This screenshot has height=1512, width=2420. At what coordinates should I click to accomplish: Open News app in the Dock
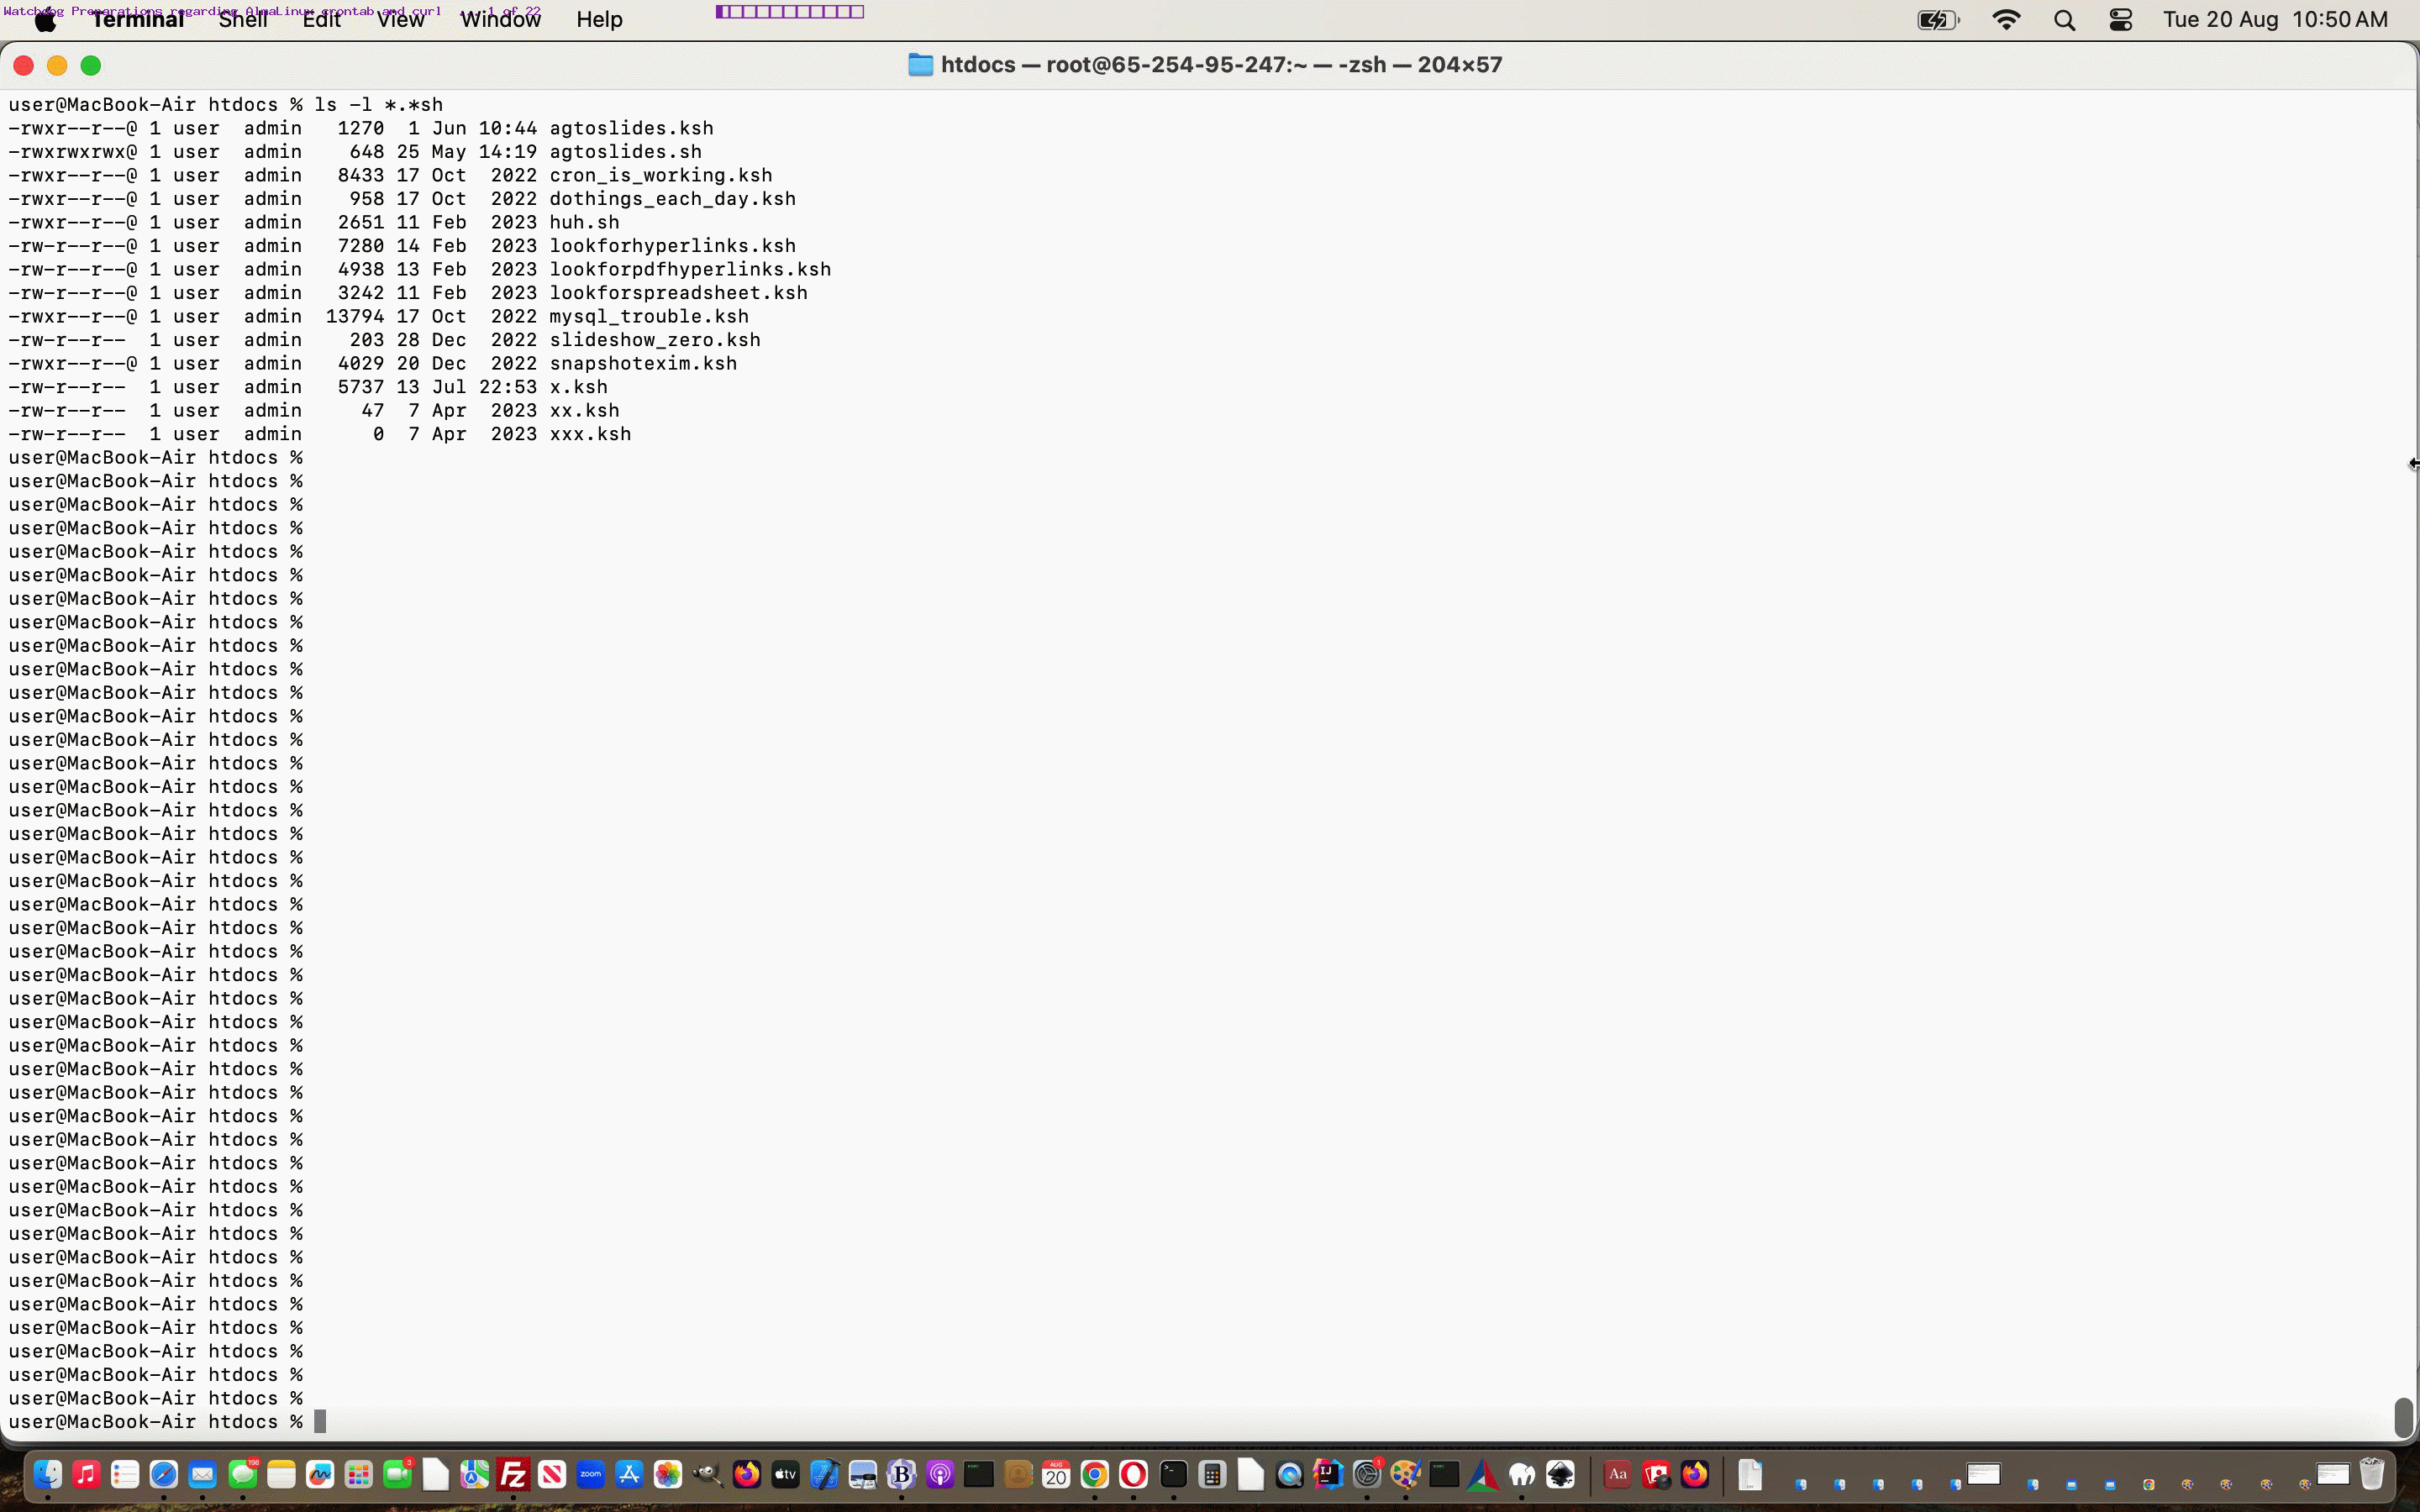coord(552,1474)
